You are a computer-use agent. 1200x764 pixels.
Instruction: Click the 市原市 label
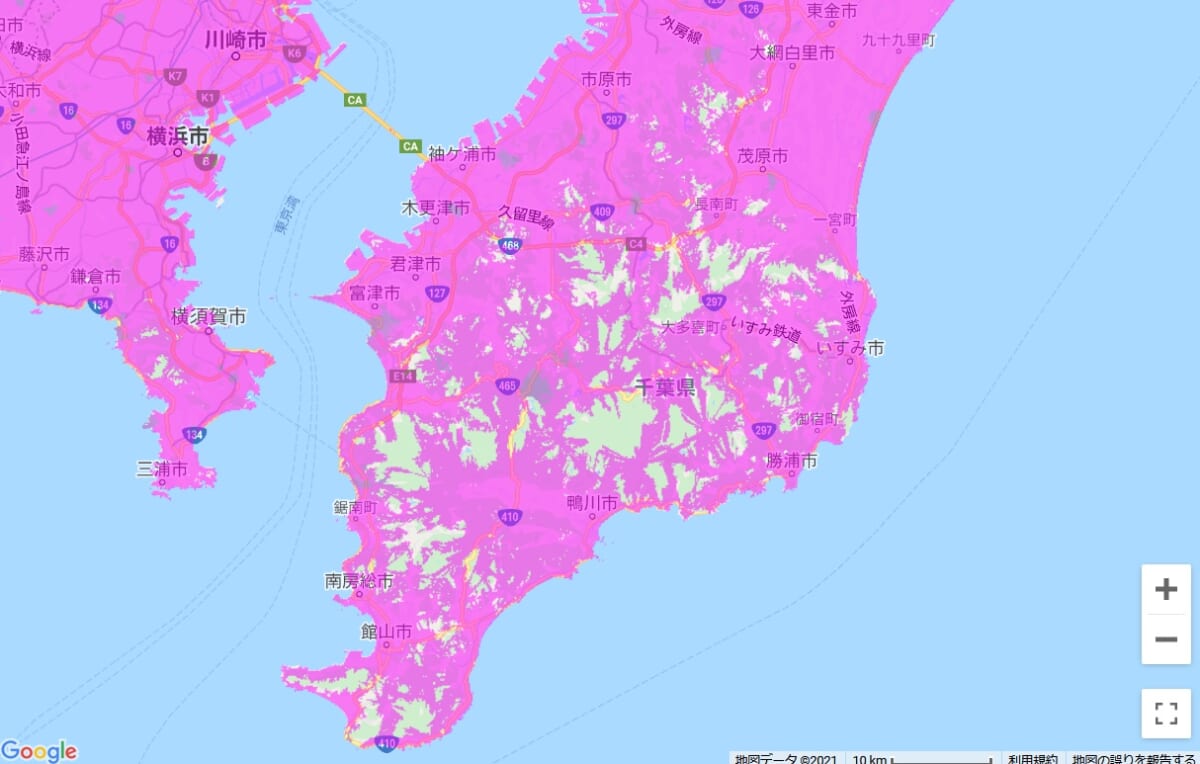pos(606,79)
